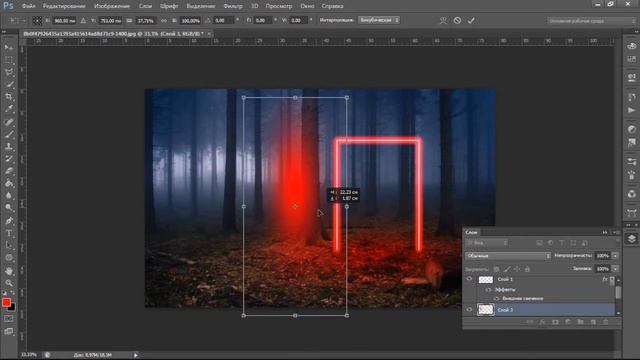Viewport: 640px width, 360px height.
Task: Select the Brush tool
Action: (9, 134)
